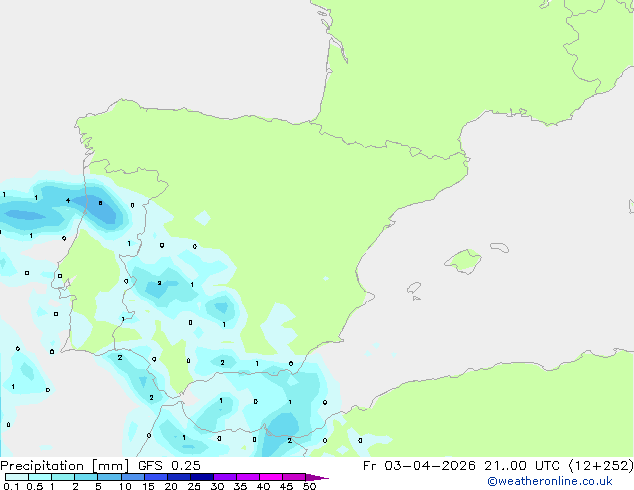Click the '(12+252)' forecast offset text

(x=601, y=466)
